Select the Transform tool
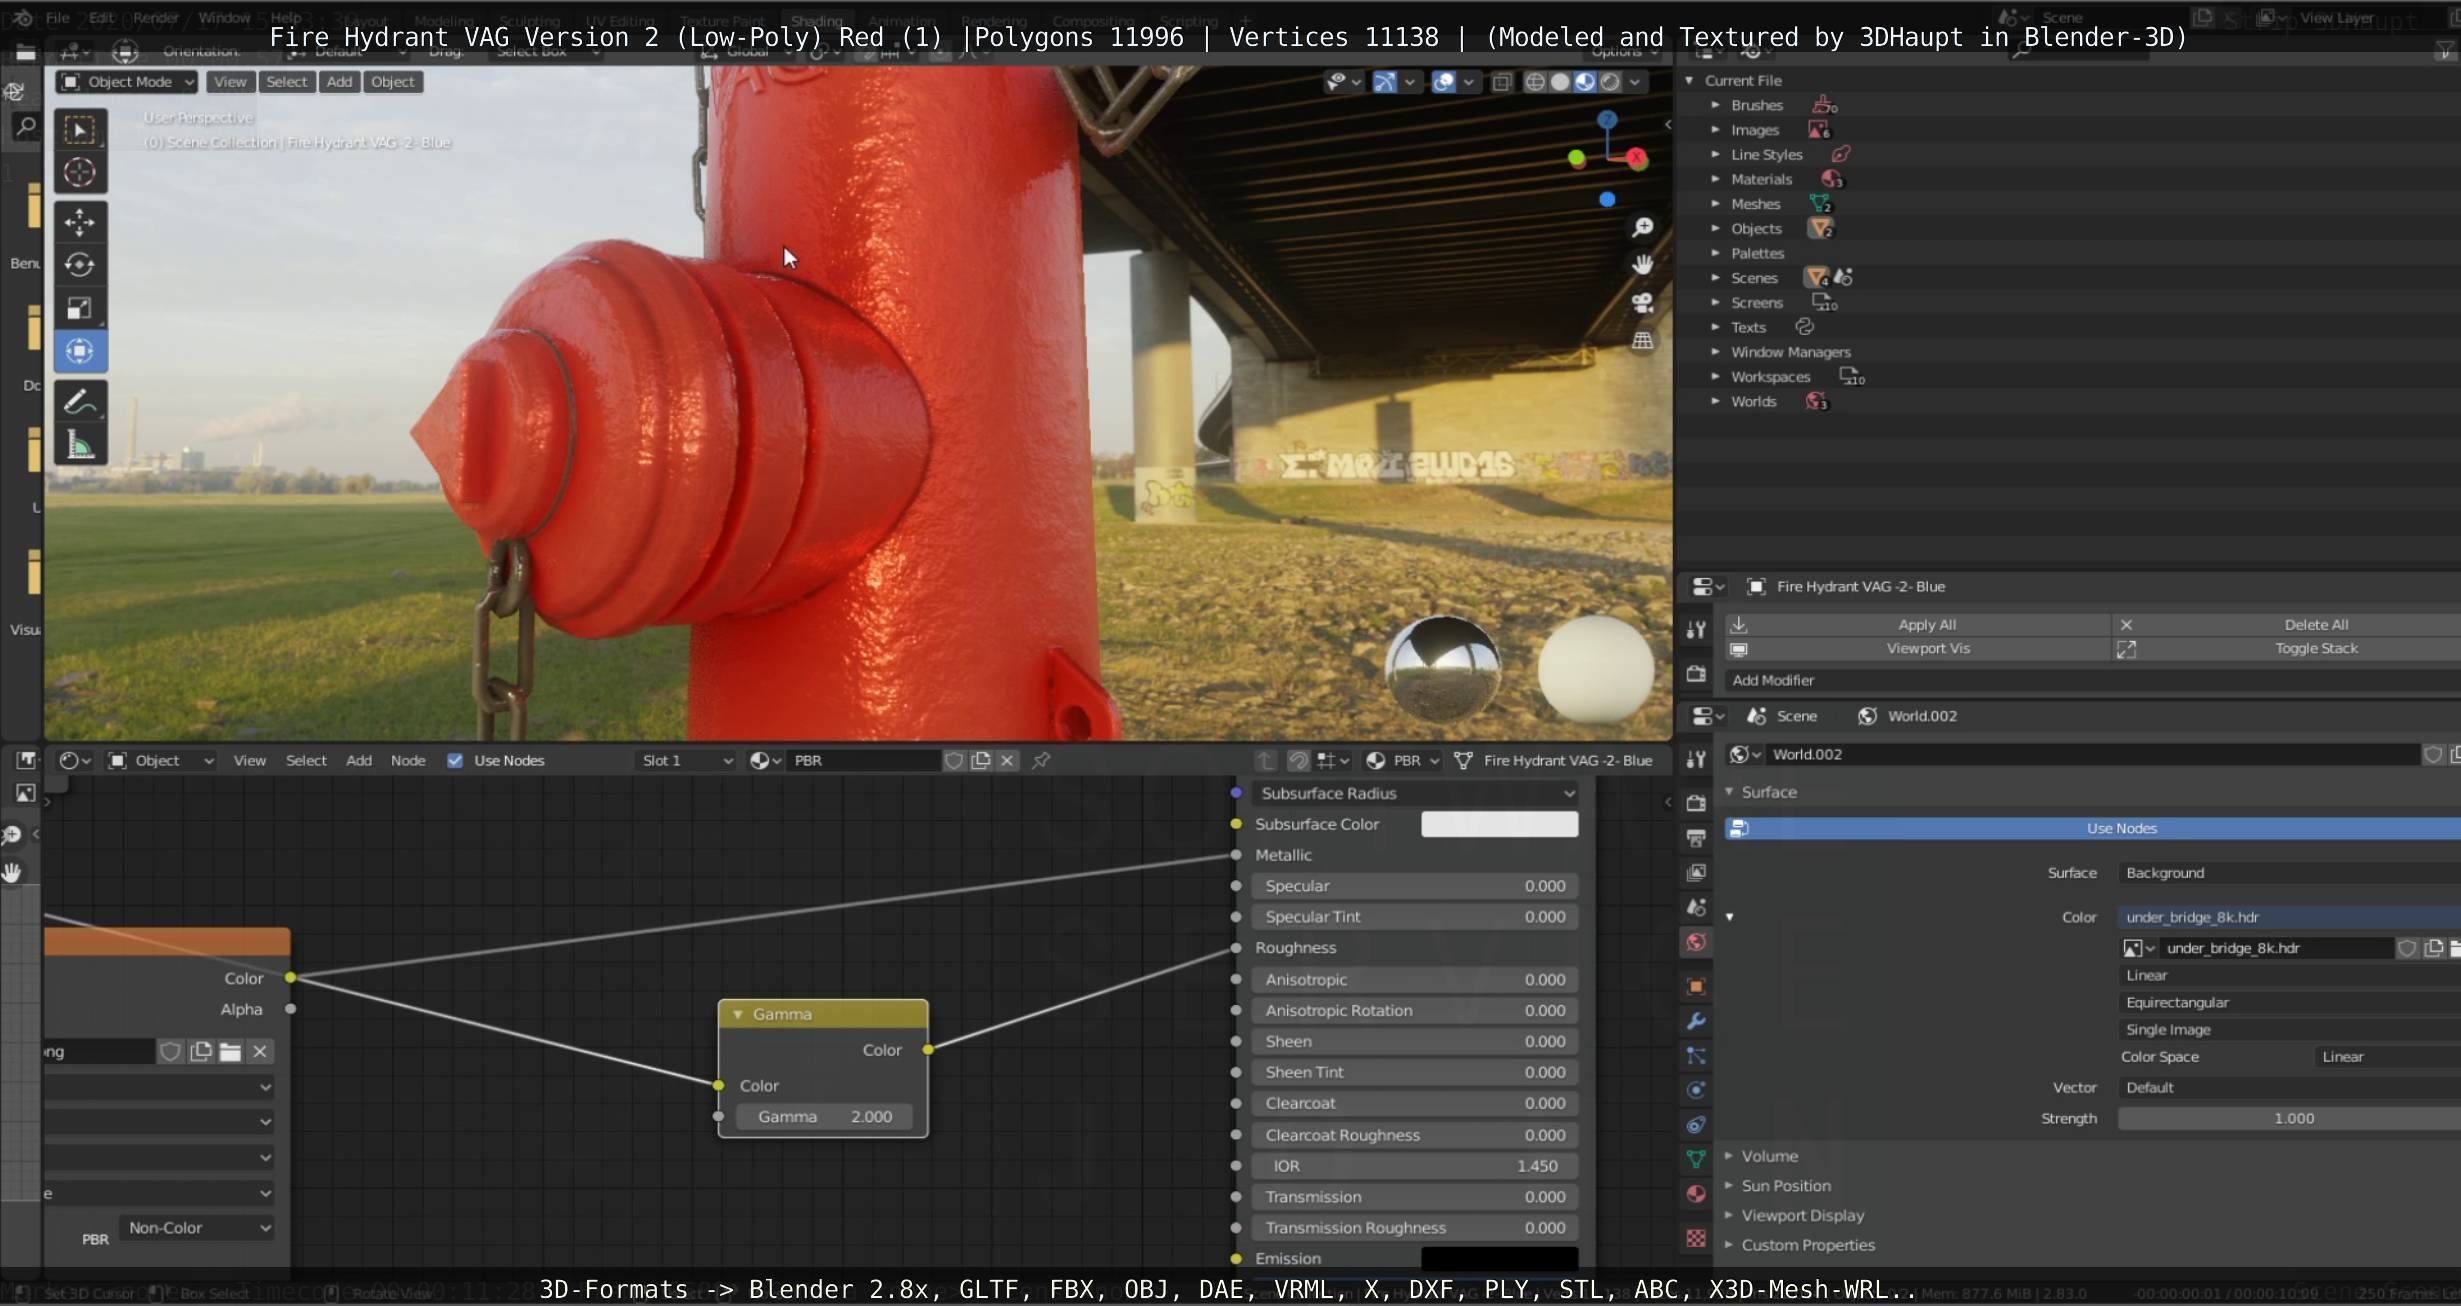 point(80,351)
